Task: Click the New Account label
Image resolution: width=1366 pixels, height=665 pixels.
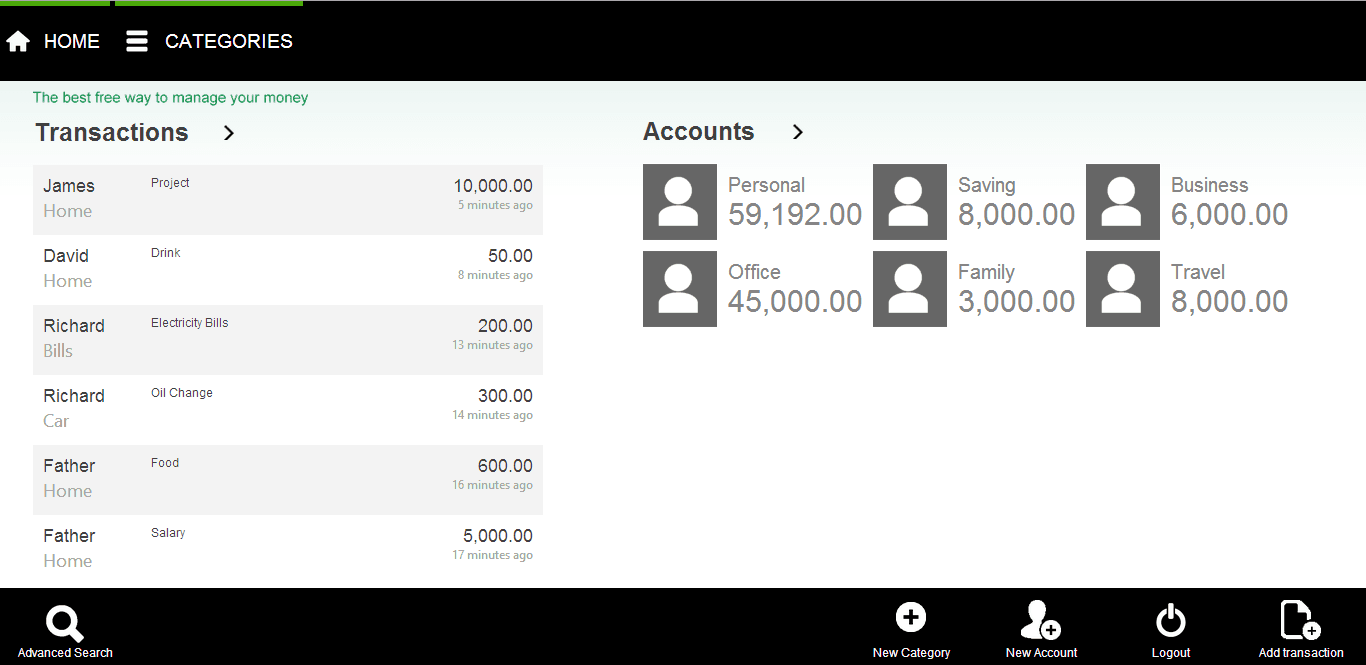Action: tap(1041, 653)
